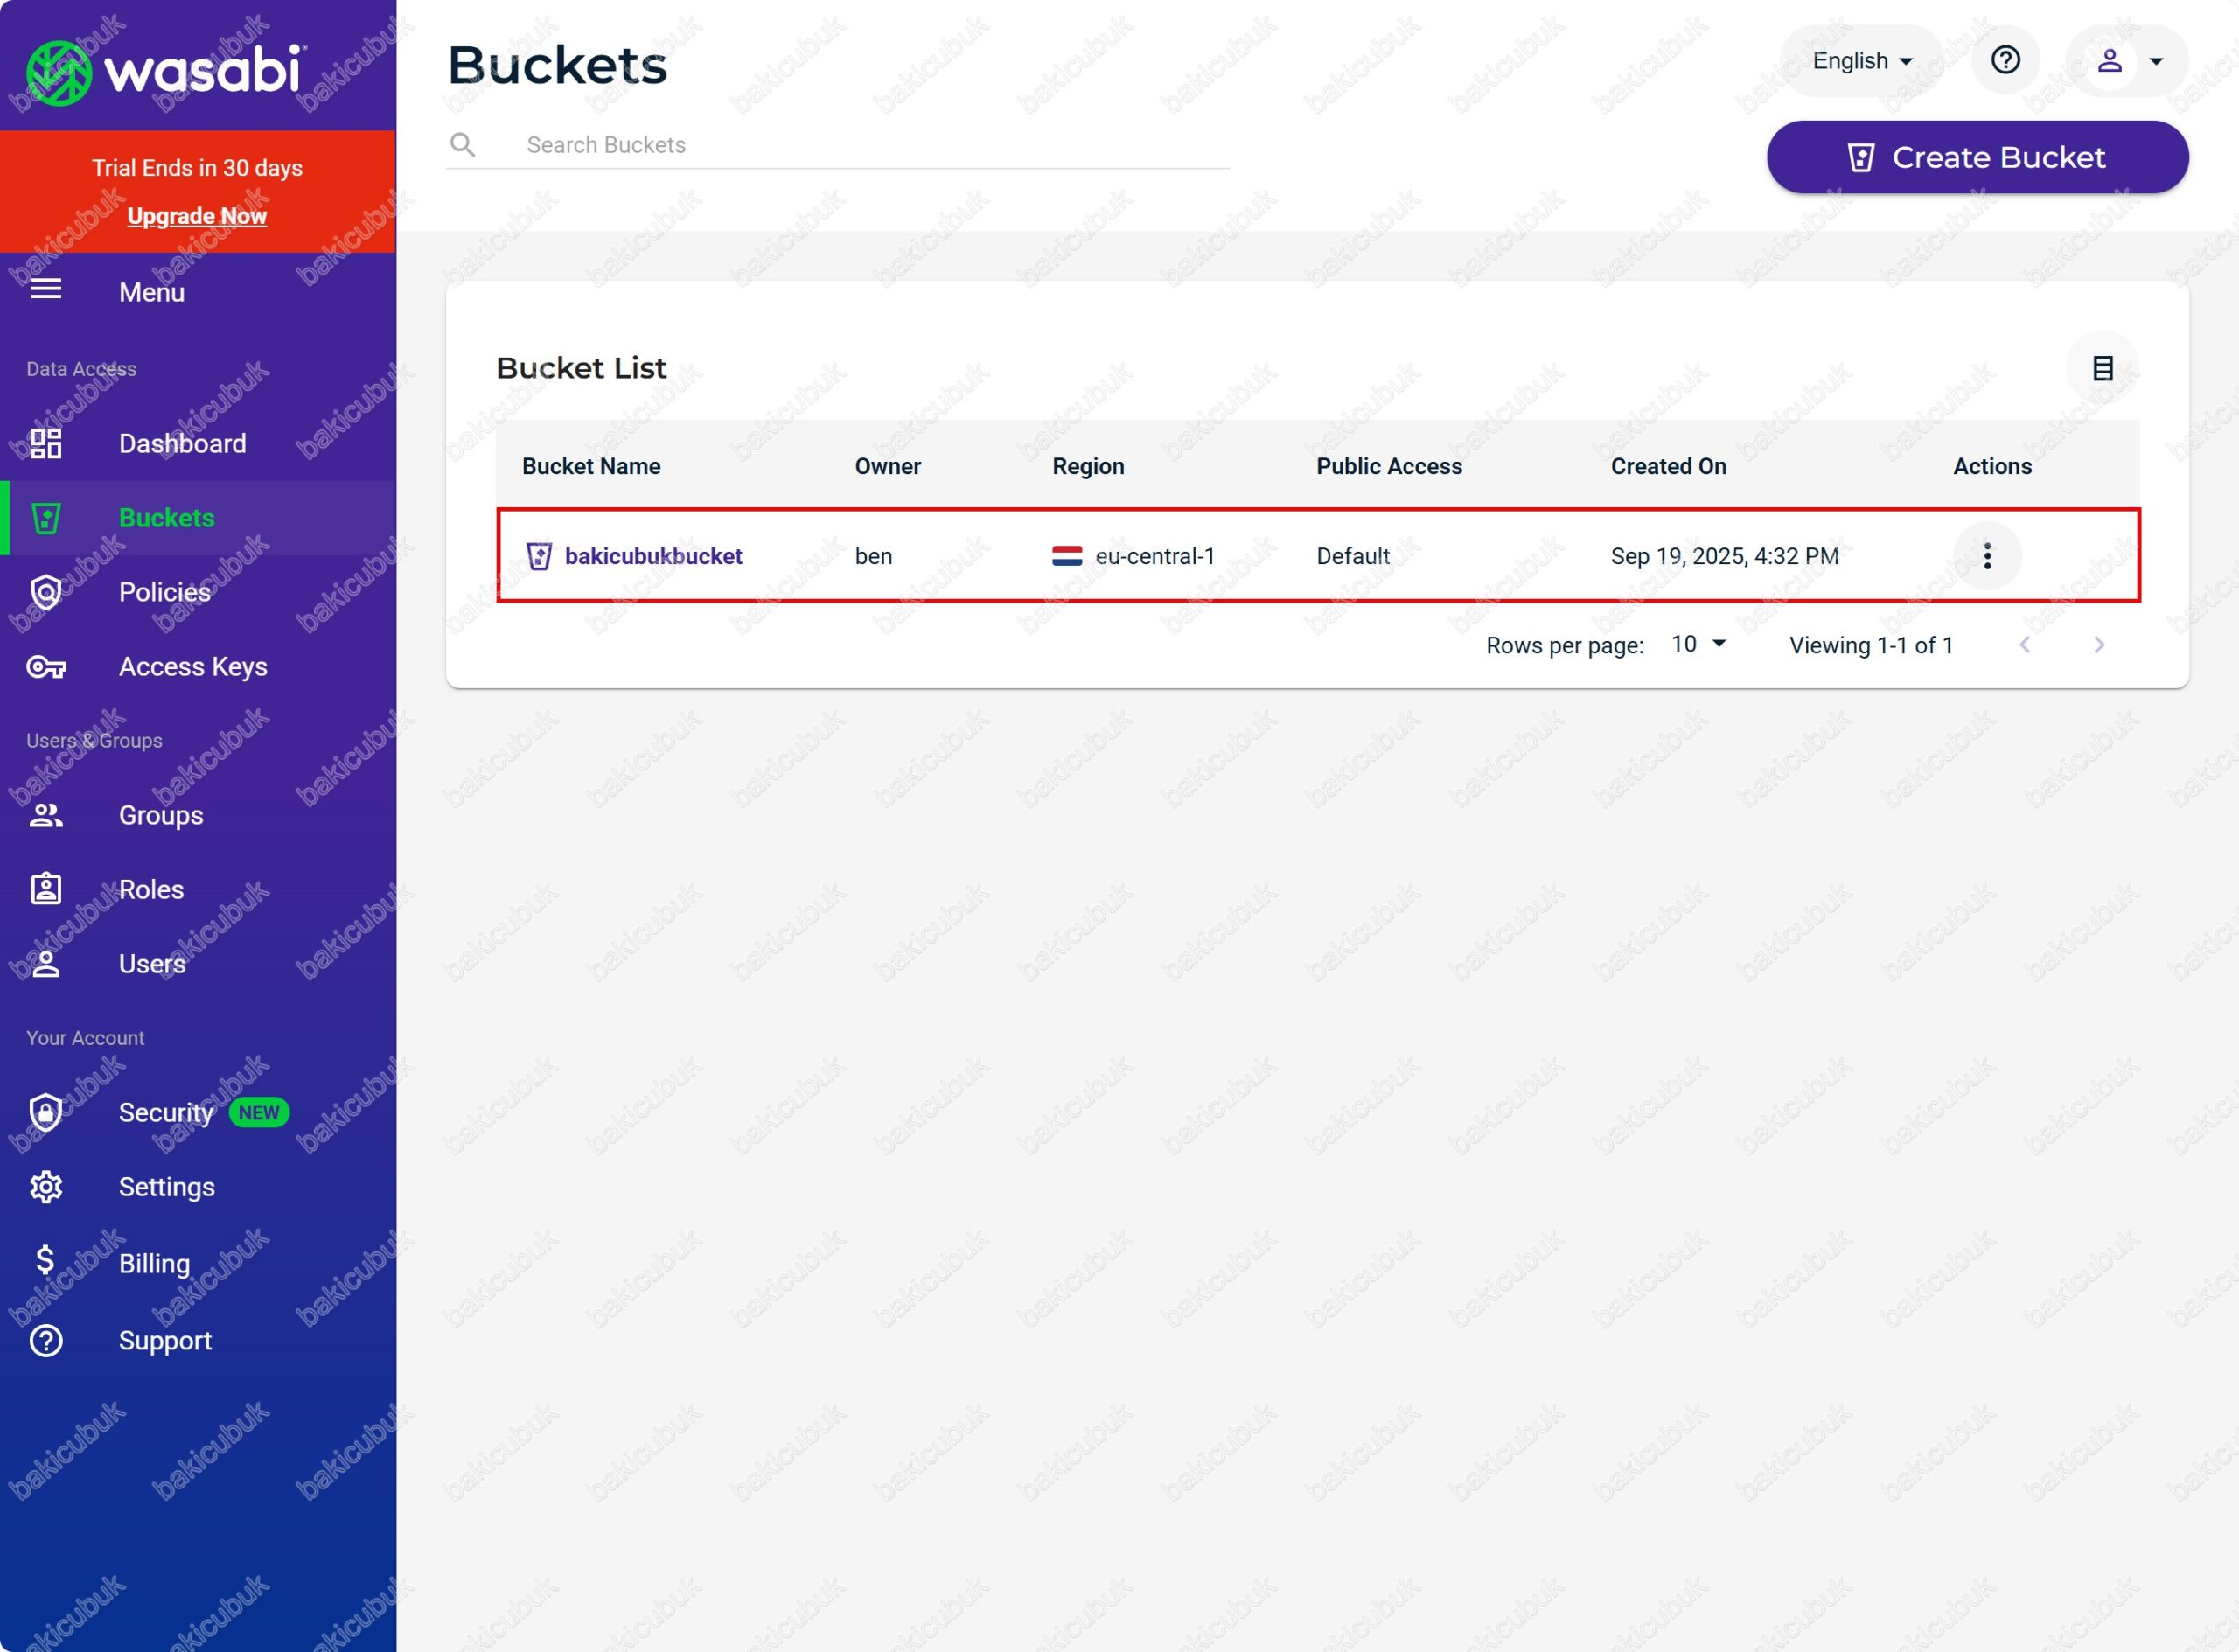Open the English language dropdown
The width and height of the screenshot is (2239, 1652).
pyautogui.click(x=1861, y=61)
